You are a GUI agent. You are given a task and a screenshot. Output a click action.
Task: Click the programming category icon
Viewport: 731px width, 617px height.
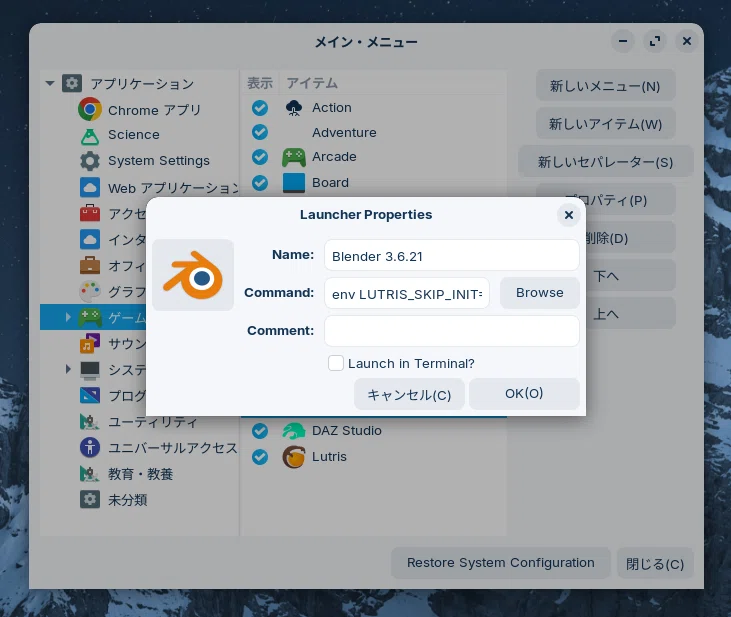90,395
